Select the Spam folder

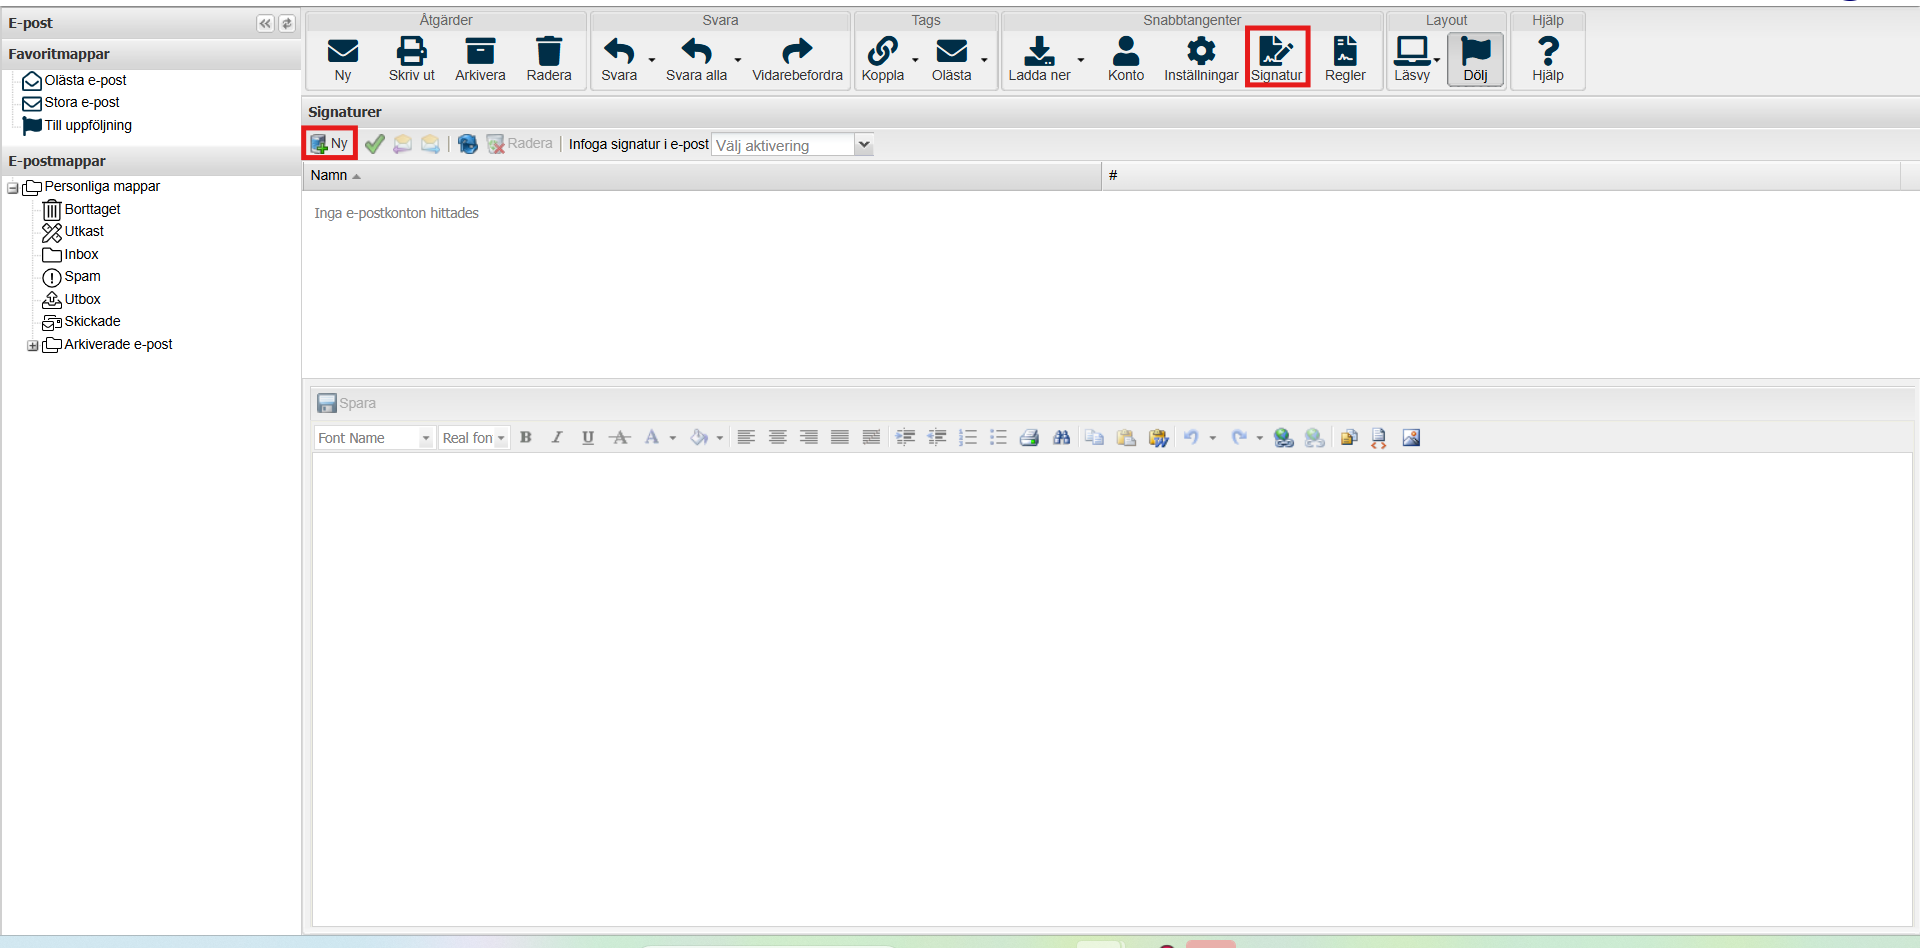(82, 276)
